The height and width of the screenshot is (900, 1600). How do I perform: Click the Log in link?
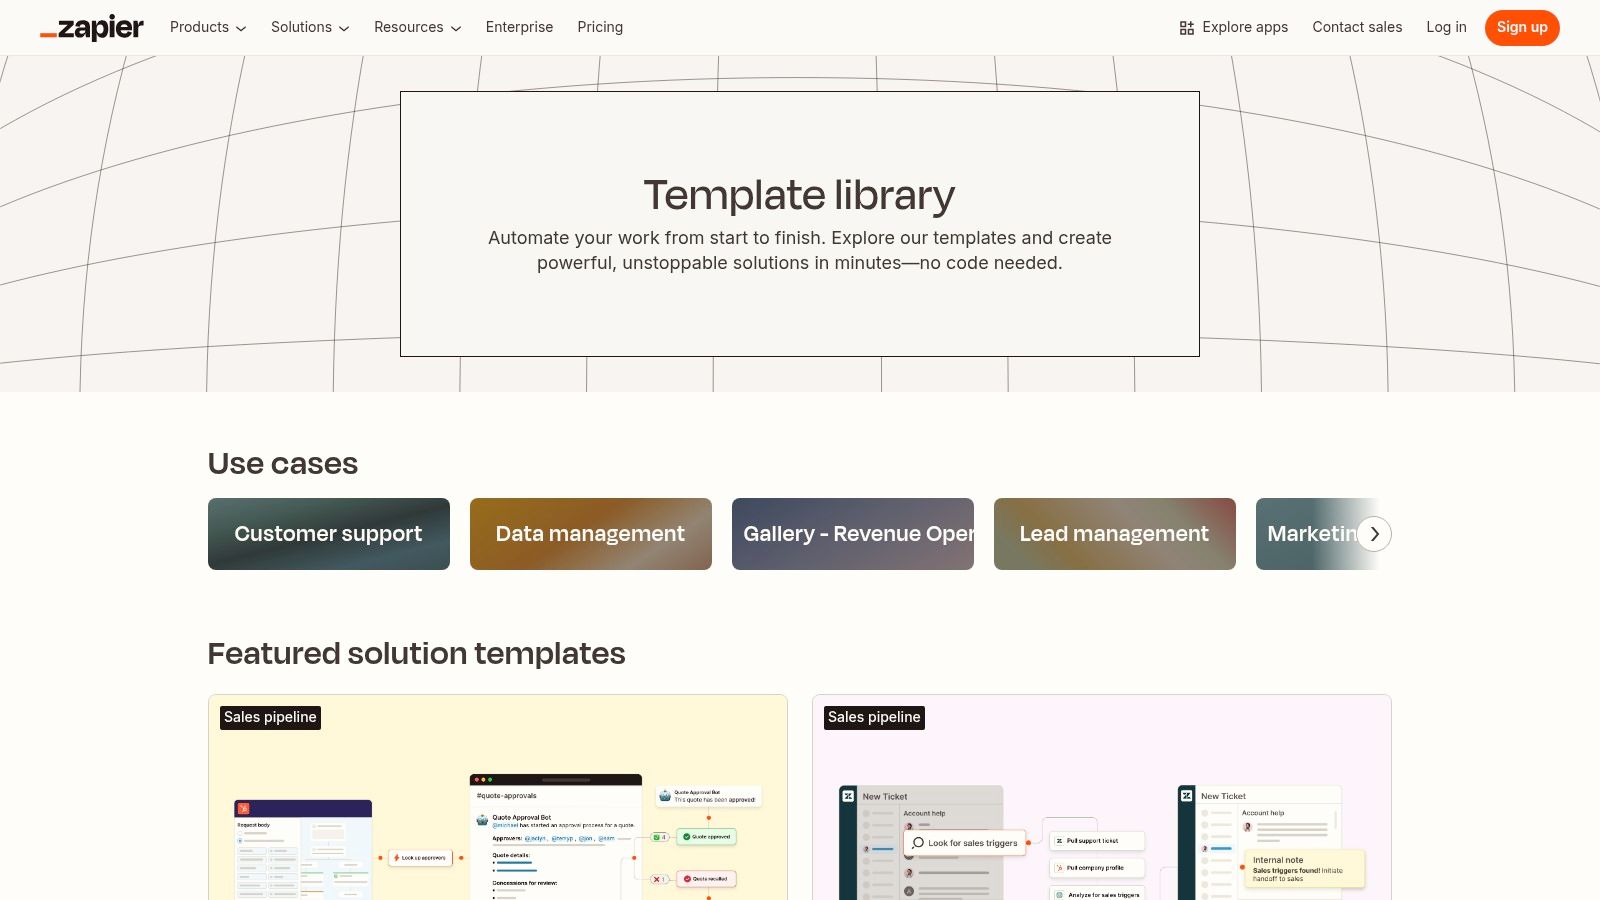tap(1446, 27)
